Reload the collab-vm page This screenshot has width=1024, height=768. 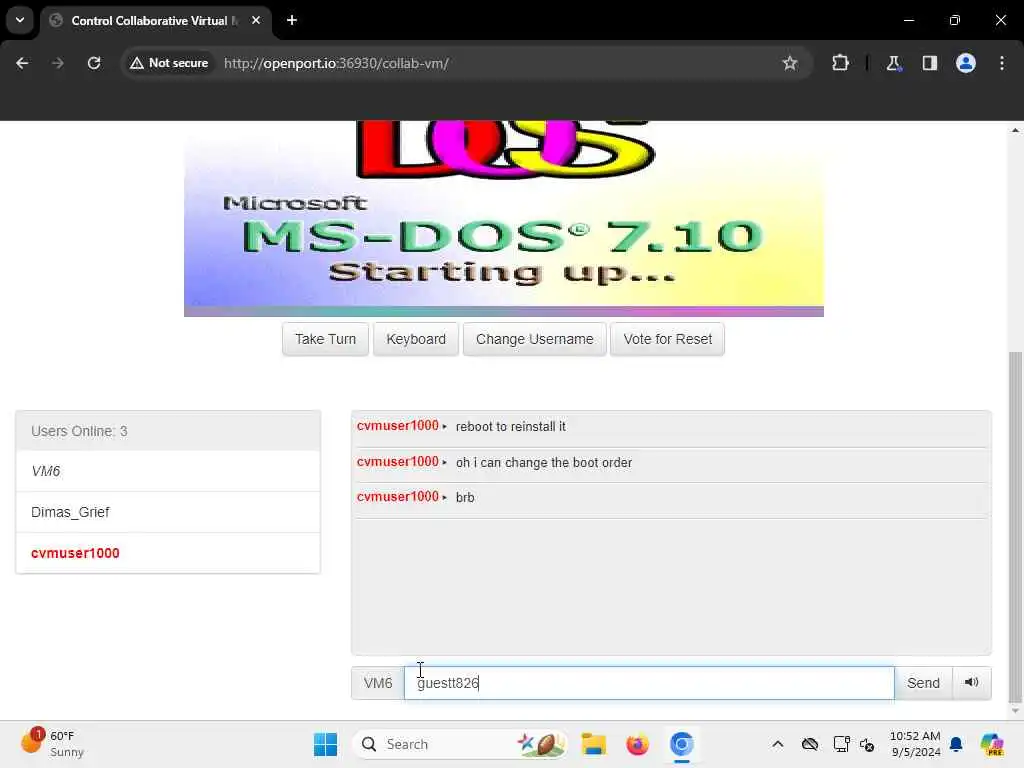94,63
